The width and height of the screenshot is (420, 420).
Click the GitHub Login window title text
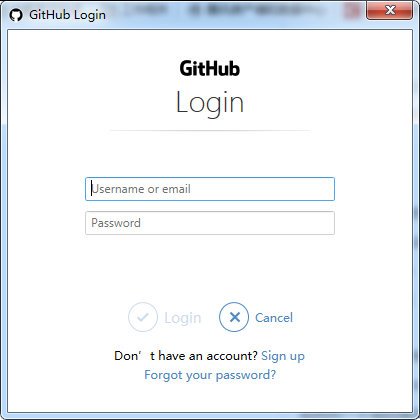[67, 15]
